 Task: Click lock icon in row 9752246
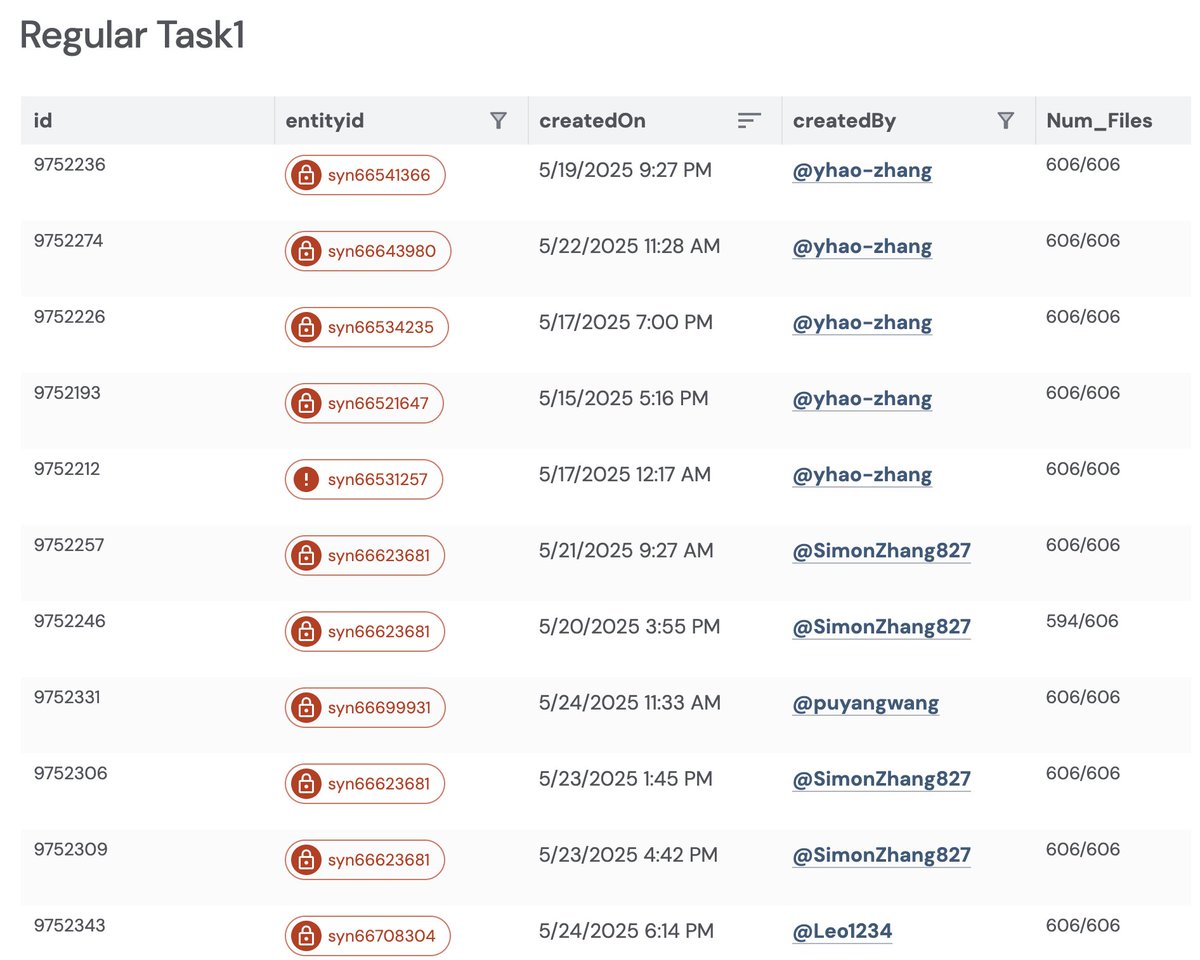pyautogui.click(x=306, y=631)
